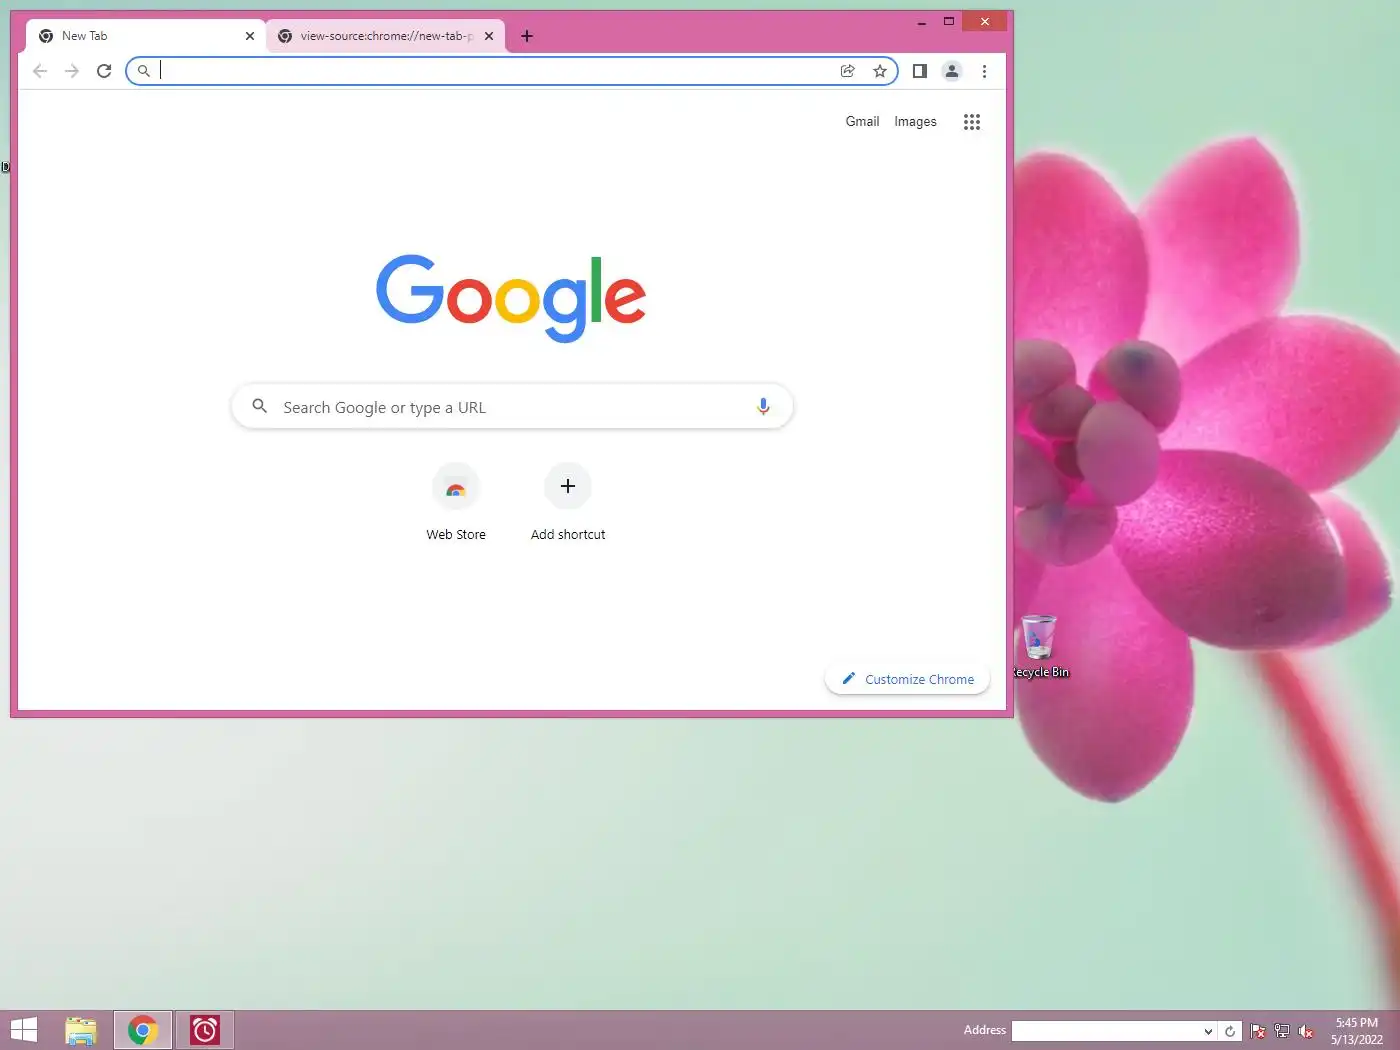Refresh the taskbar Address toolbar
1400x1050 pixels.
[1230, 1031]
